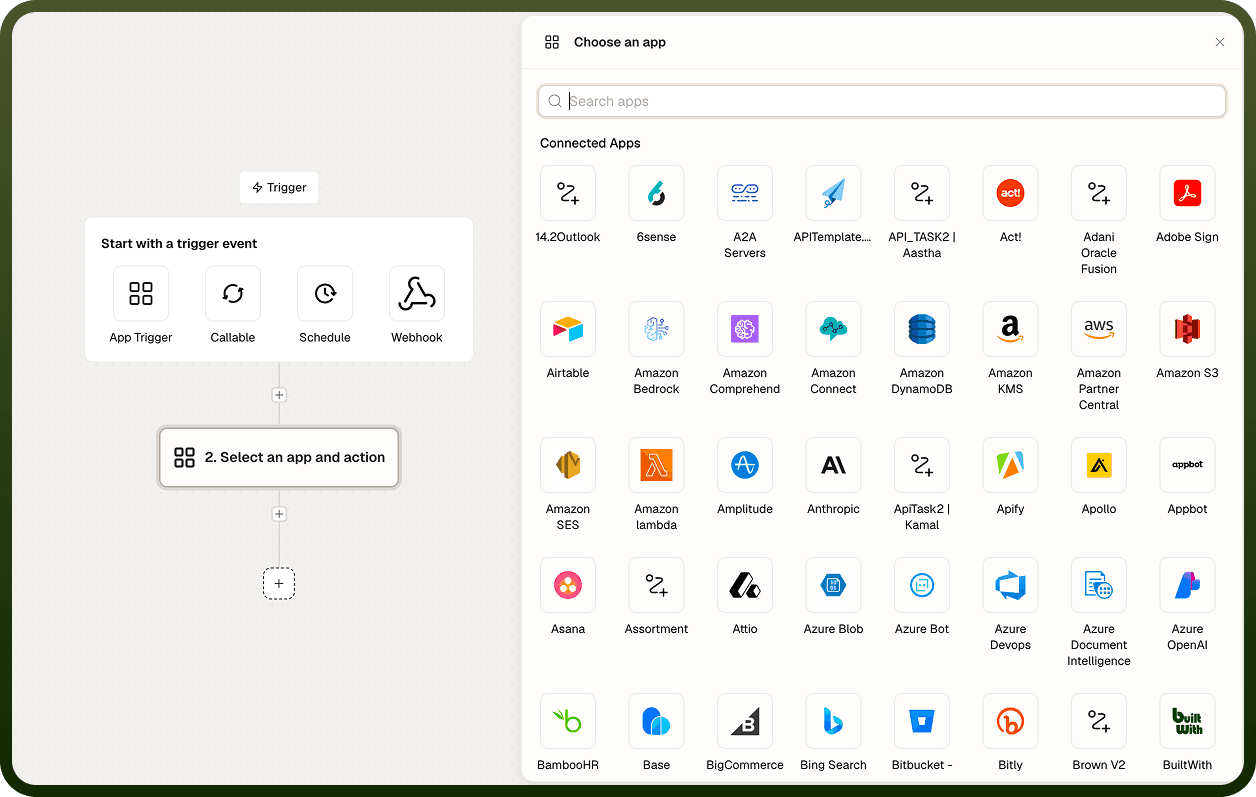The width and height of the screenshot is (1256, 797).
Task: Click the Trigger label button
Action: point(279,187)
